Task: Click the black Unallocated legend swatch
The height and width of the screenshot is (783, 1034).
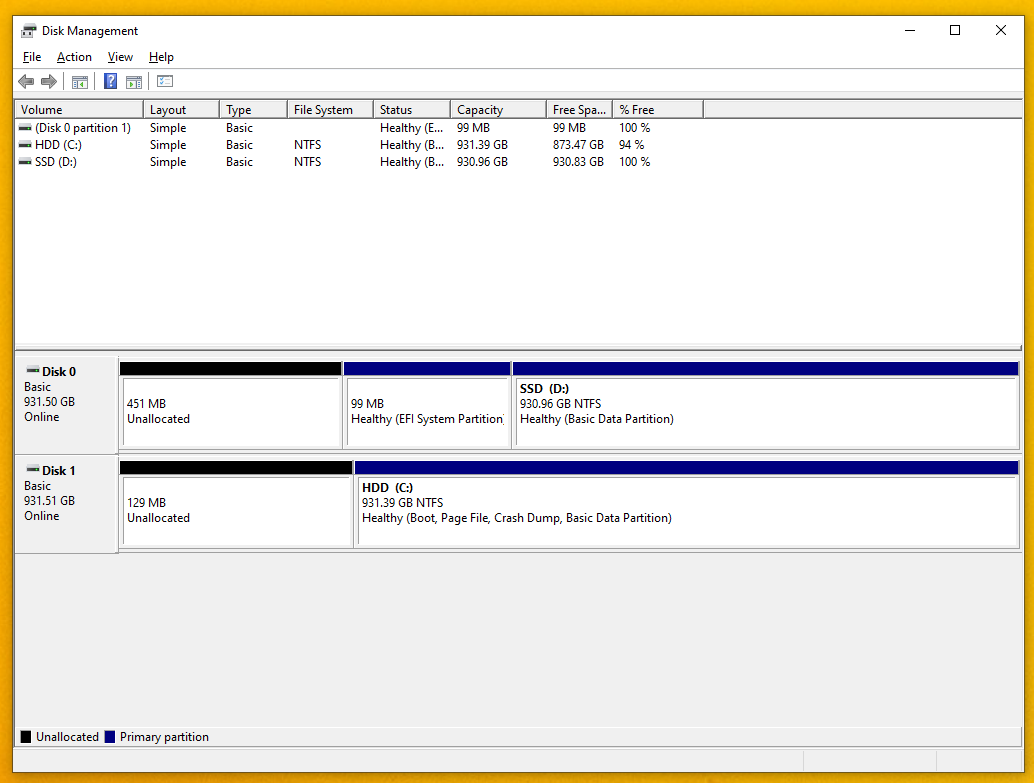Action: [26, 737]
